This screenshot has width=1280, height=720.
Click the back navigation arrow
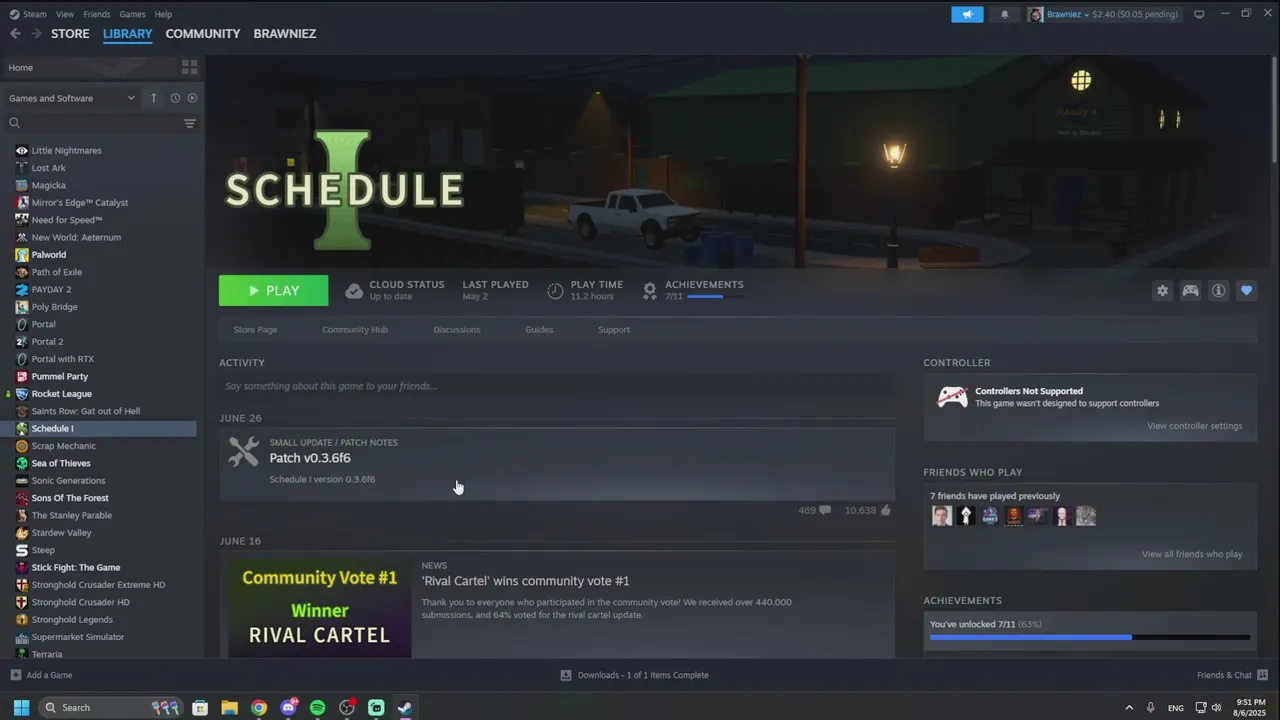tap(15, 33)
